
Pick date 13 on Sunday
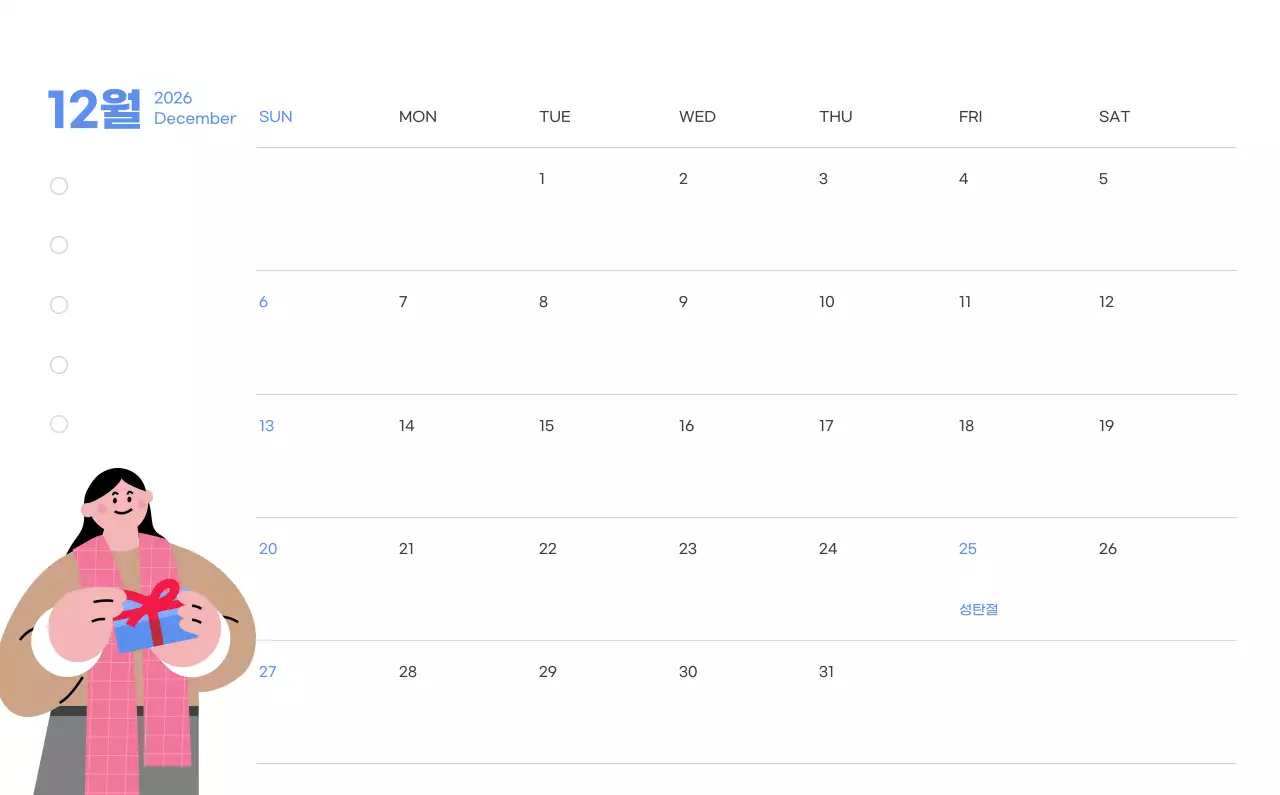pos(266,426)
